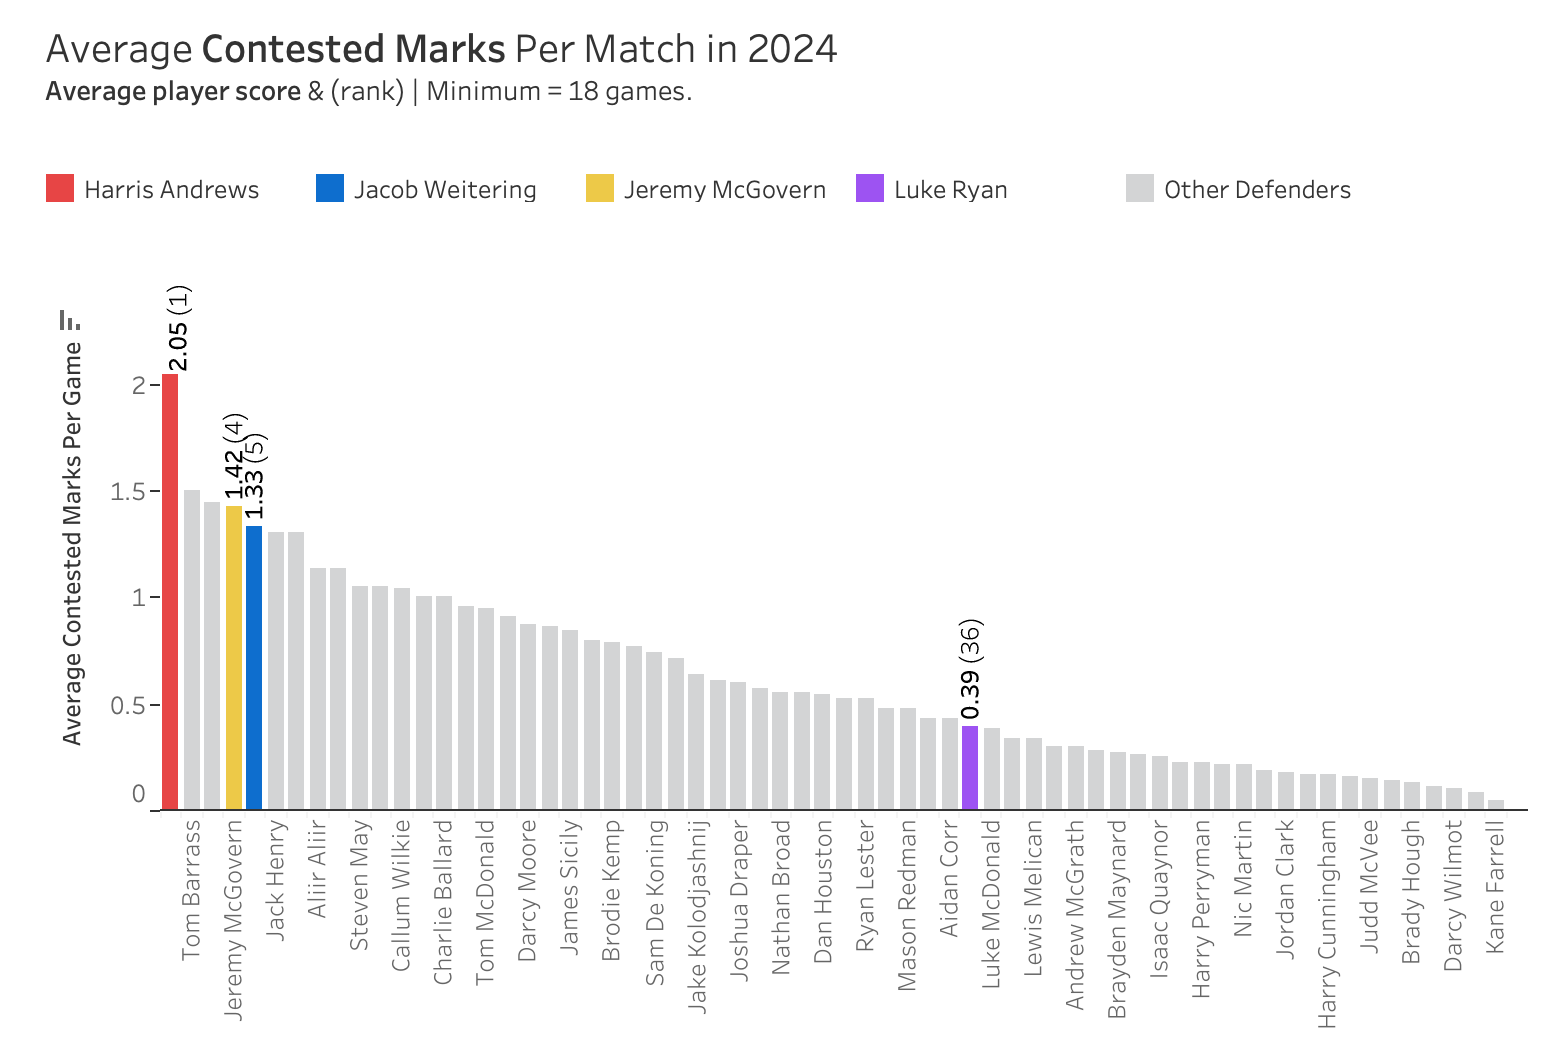
Task: Click the gray Other Defenders legend swatch
Action: point(1140,188)
